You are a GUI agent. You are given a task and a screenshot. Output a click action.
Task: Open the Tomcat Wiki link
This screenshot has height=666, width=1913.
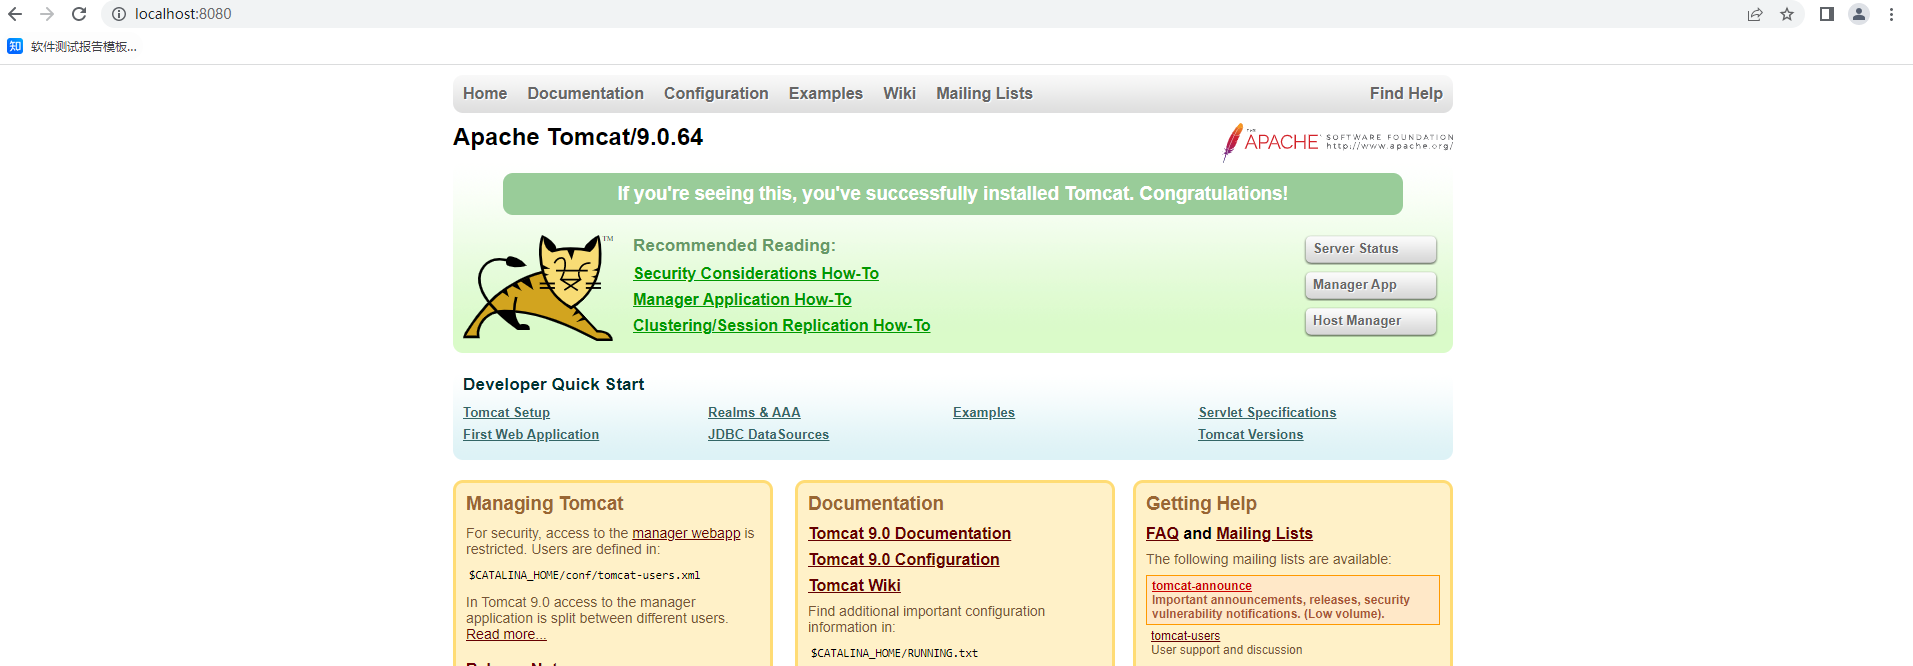tap(855, 585)
